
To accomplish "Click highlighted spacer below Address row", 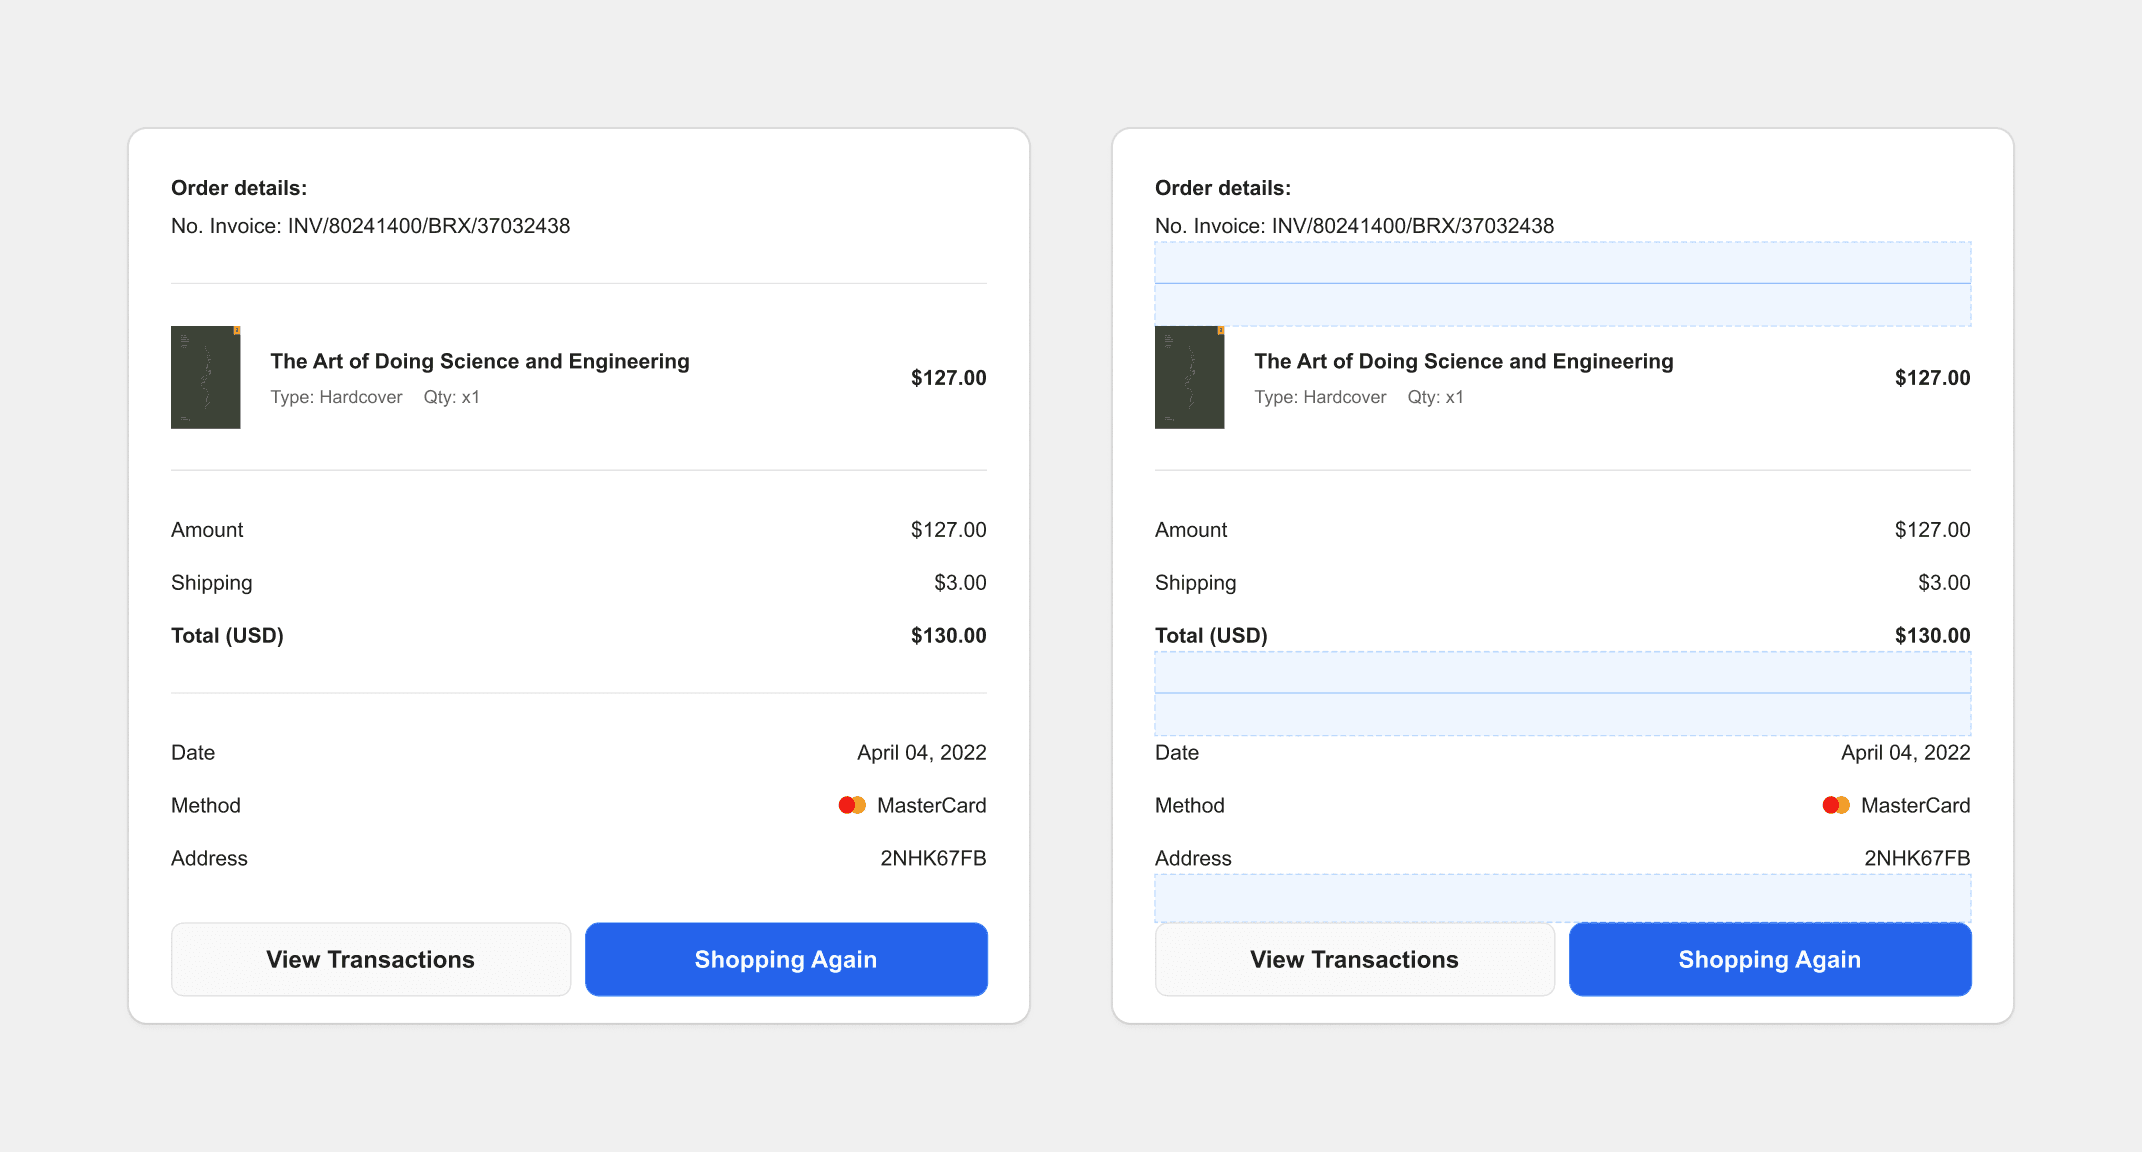I will click(x=1562, y=898).
